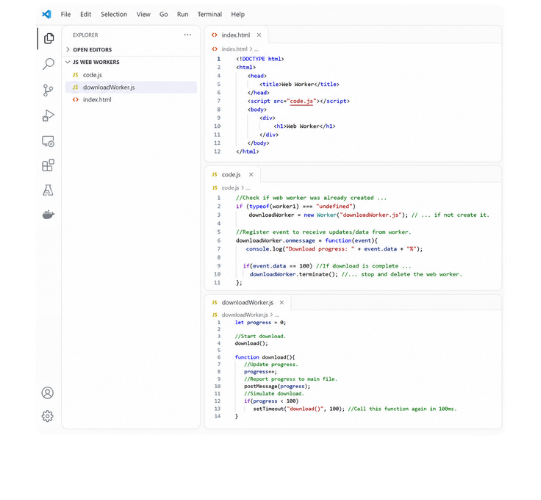
Task: Select the downloadWorker.js editor tab
Action: (247, 303)
